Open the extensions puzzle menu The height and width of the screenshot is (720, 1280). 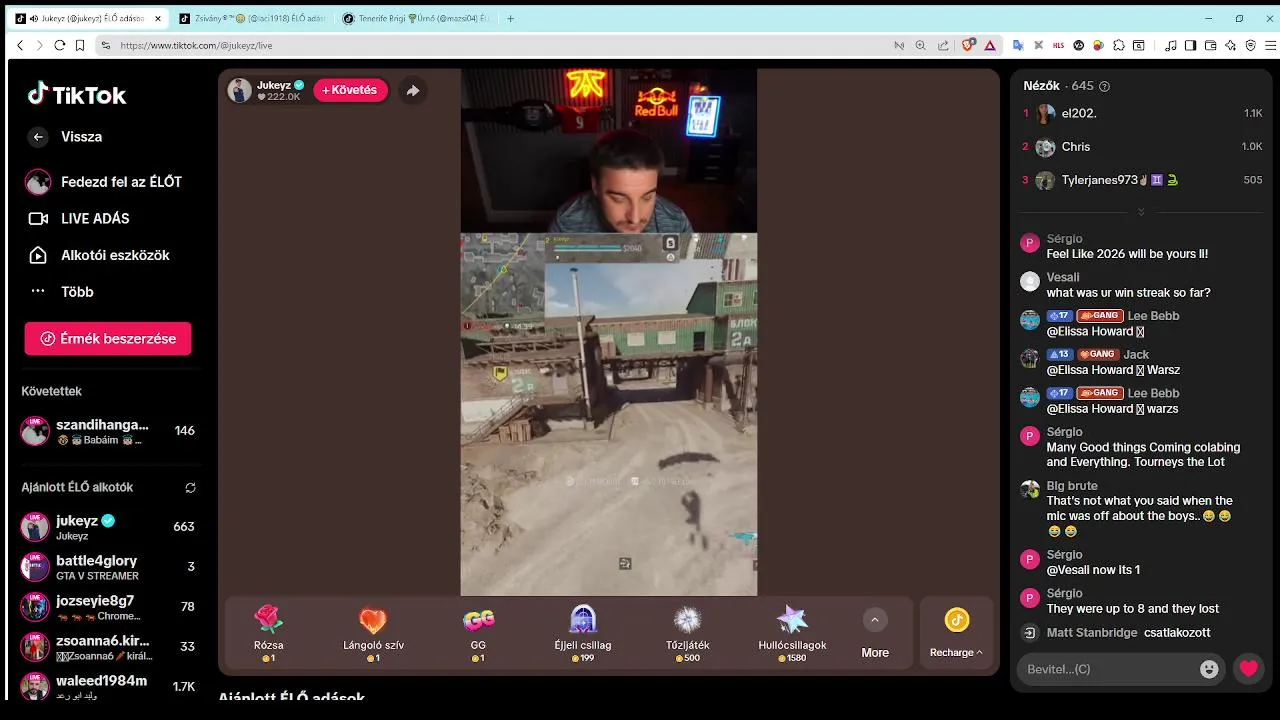point(1119,45)
